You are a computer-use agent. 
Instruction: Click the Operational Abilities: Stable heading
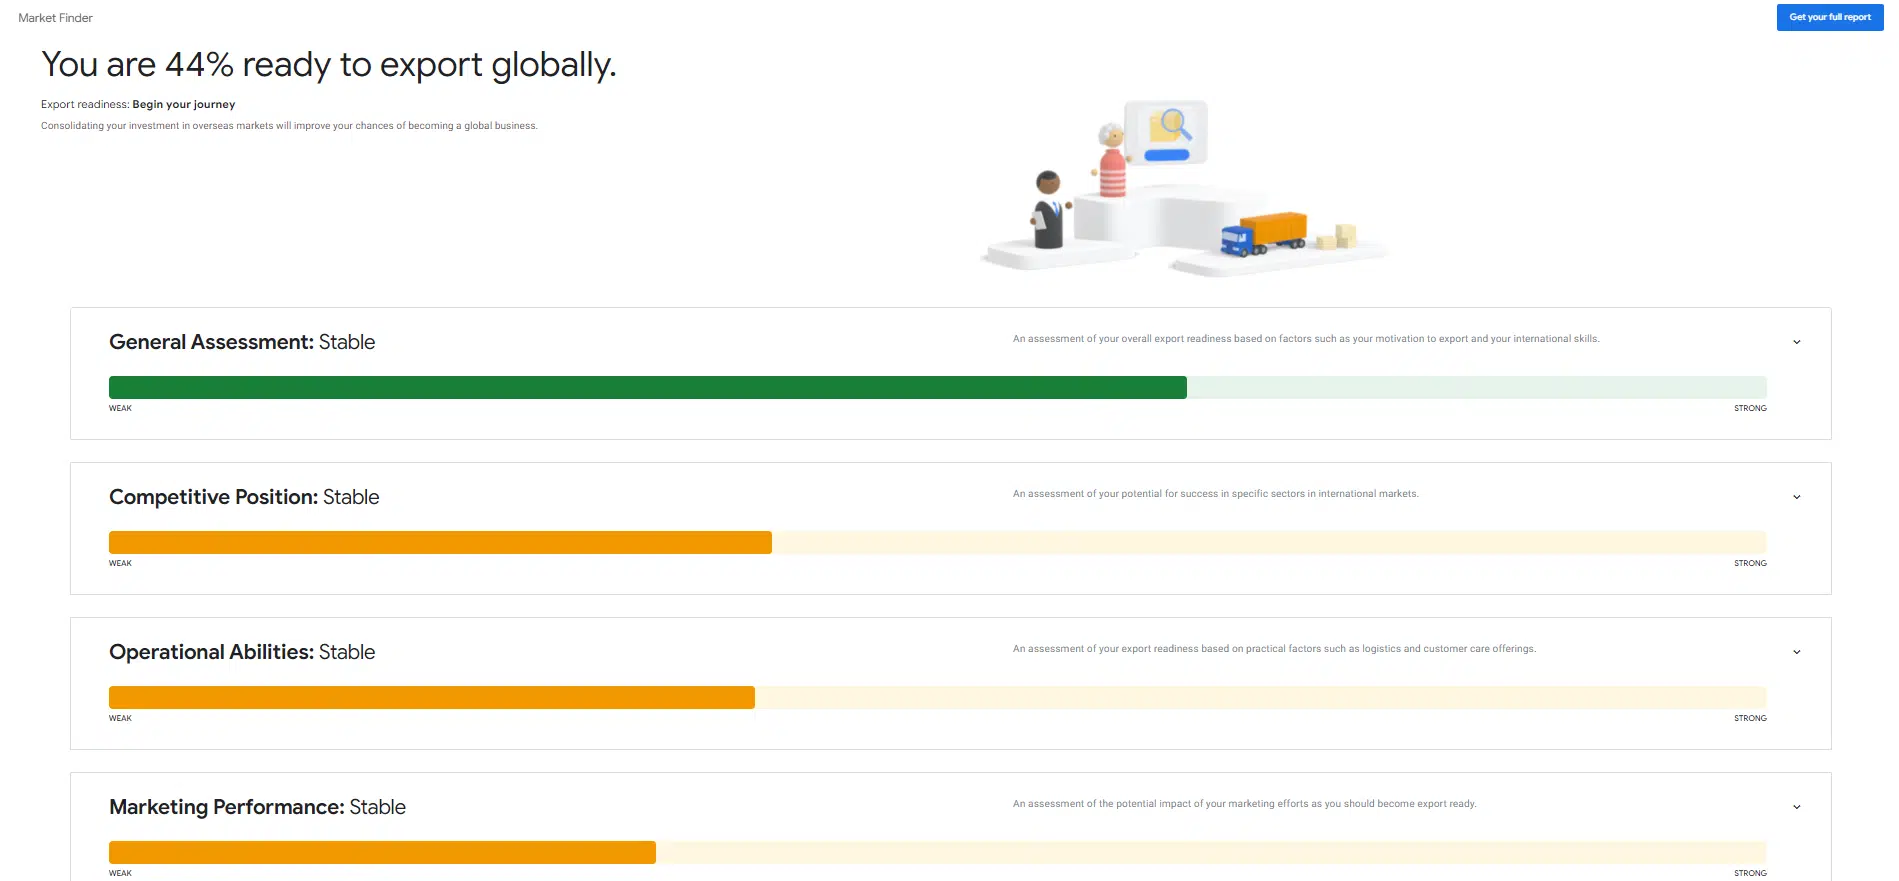point(242,652)
